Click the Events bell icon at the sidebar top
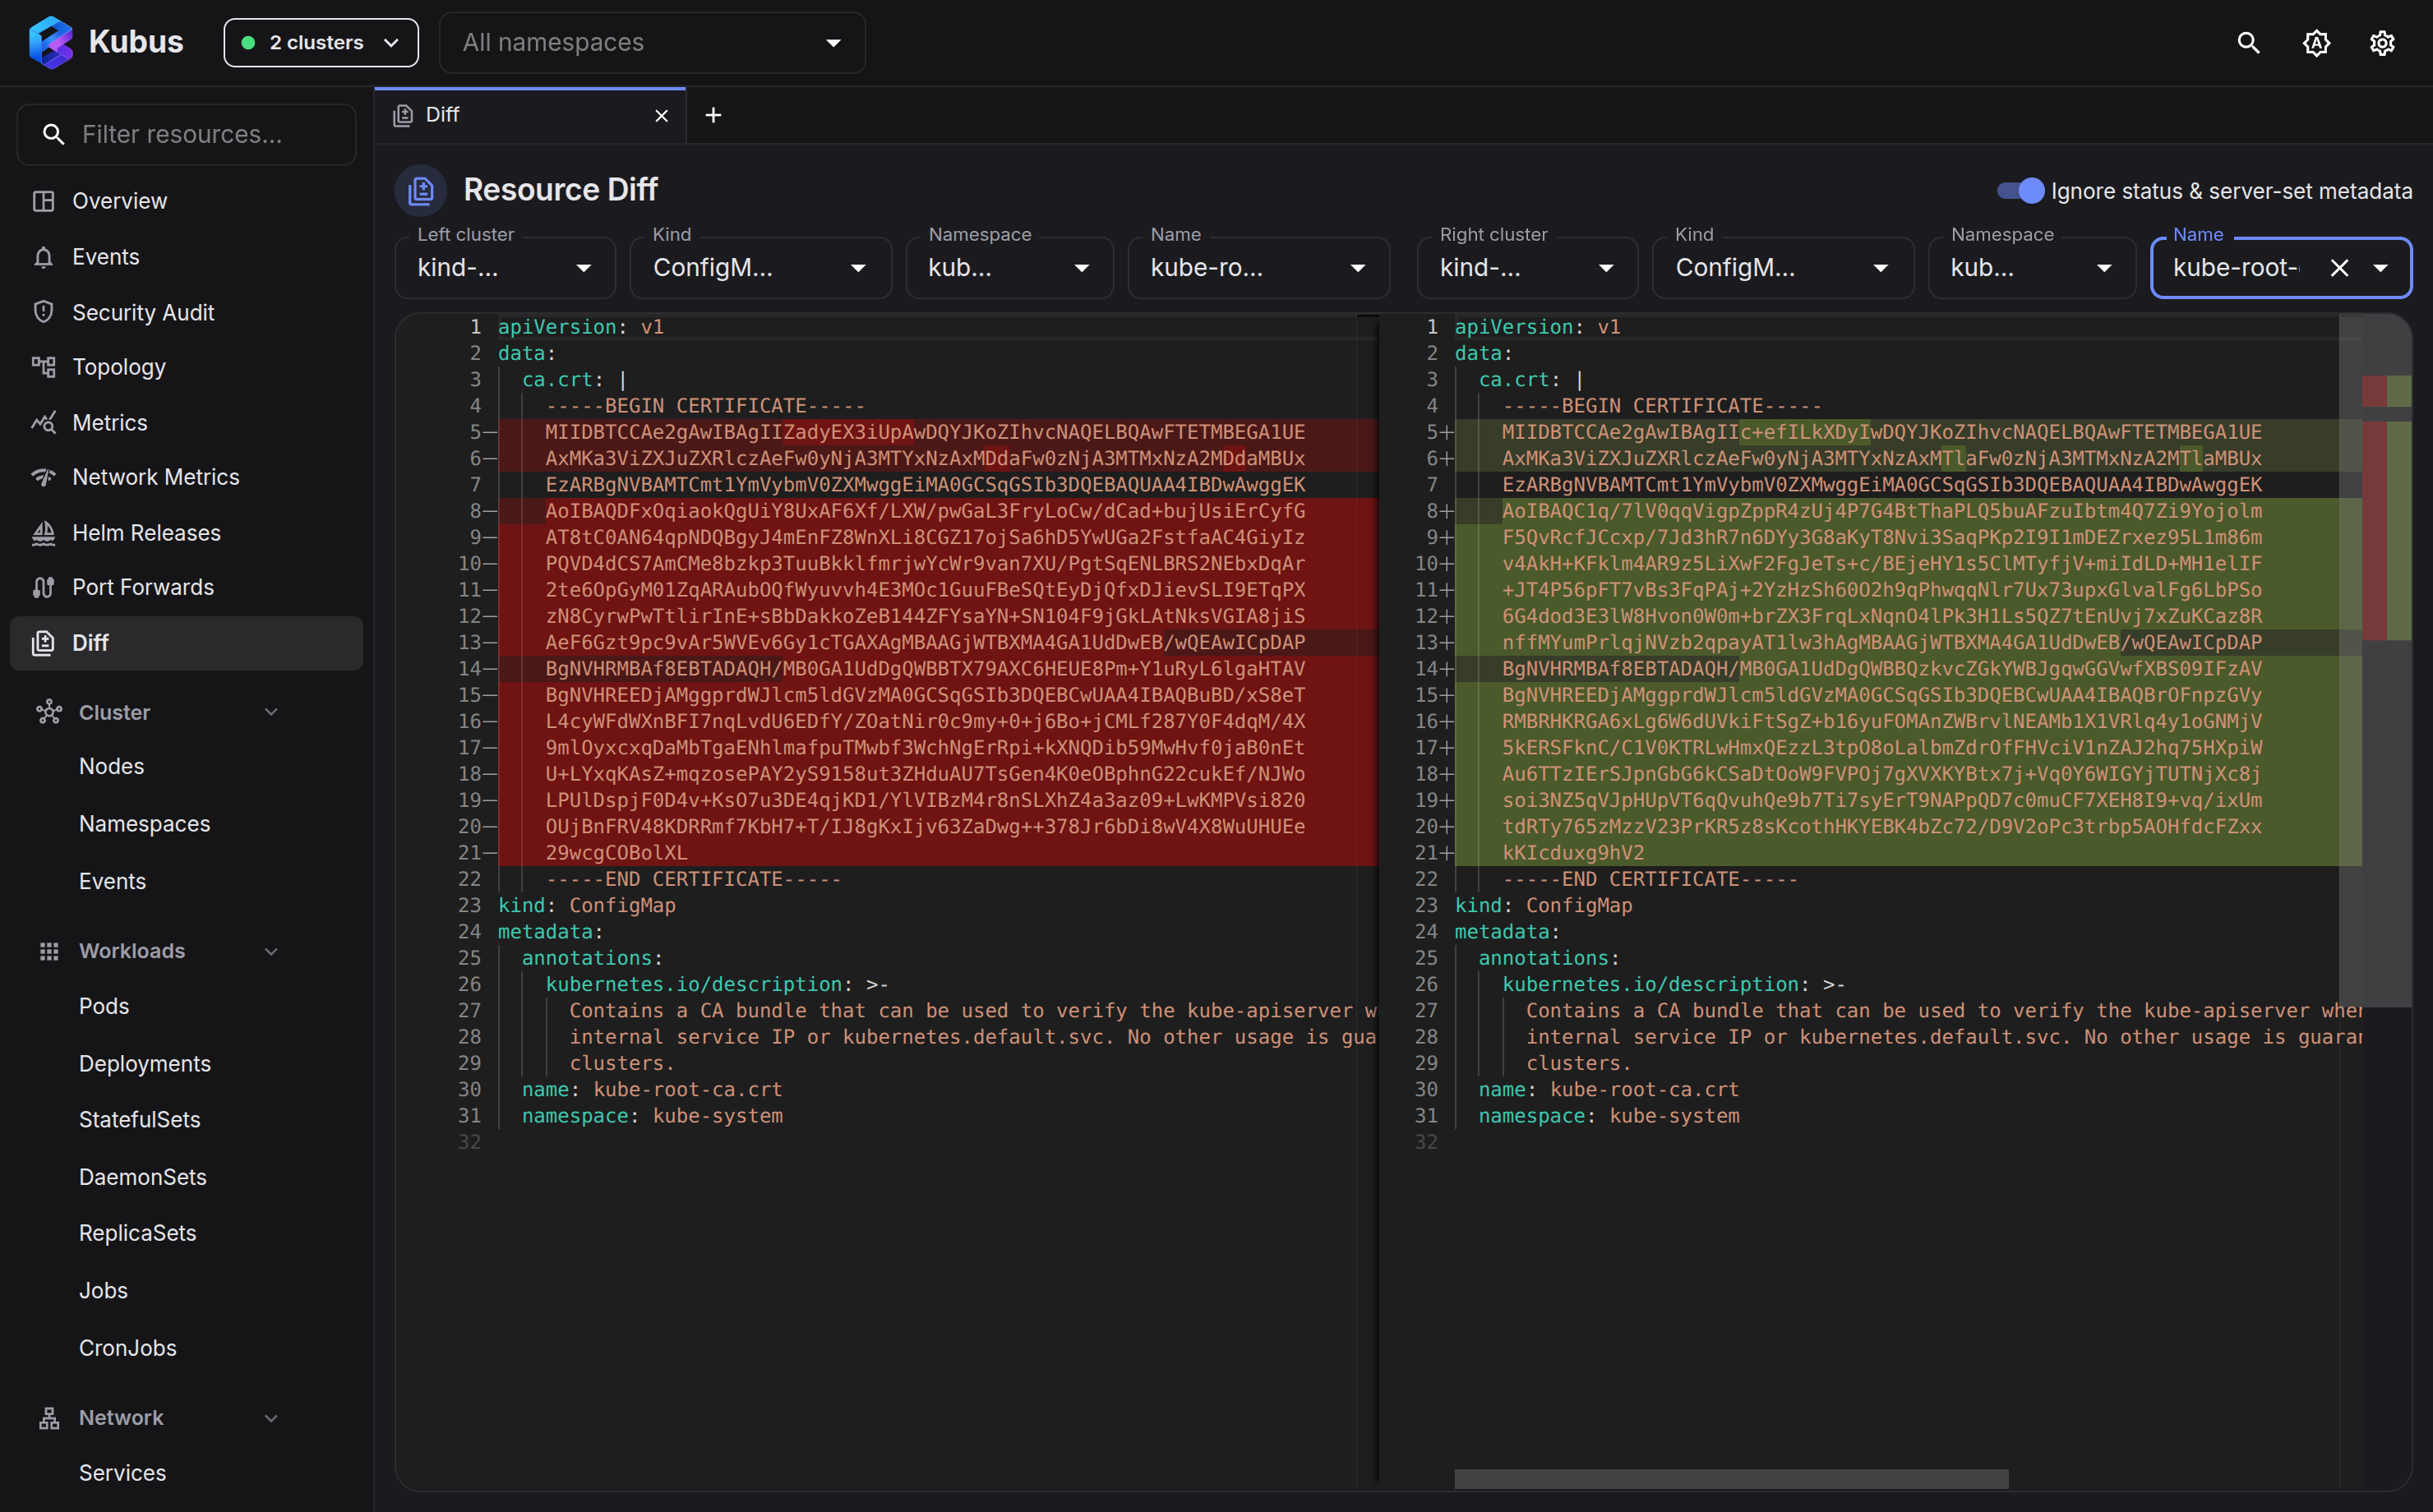 [43, 257]
